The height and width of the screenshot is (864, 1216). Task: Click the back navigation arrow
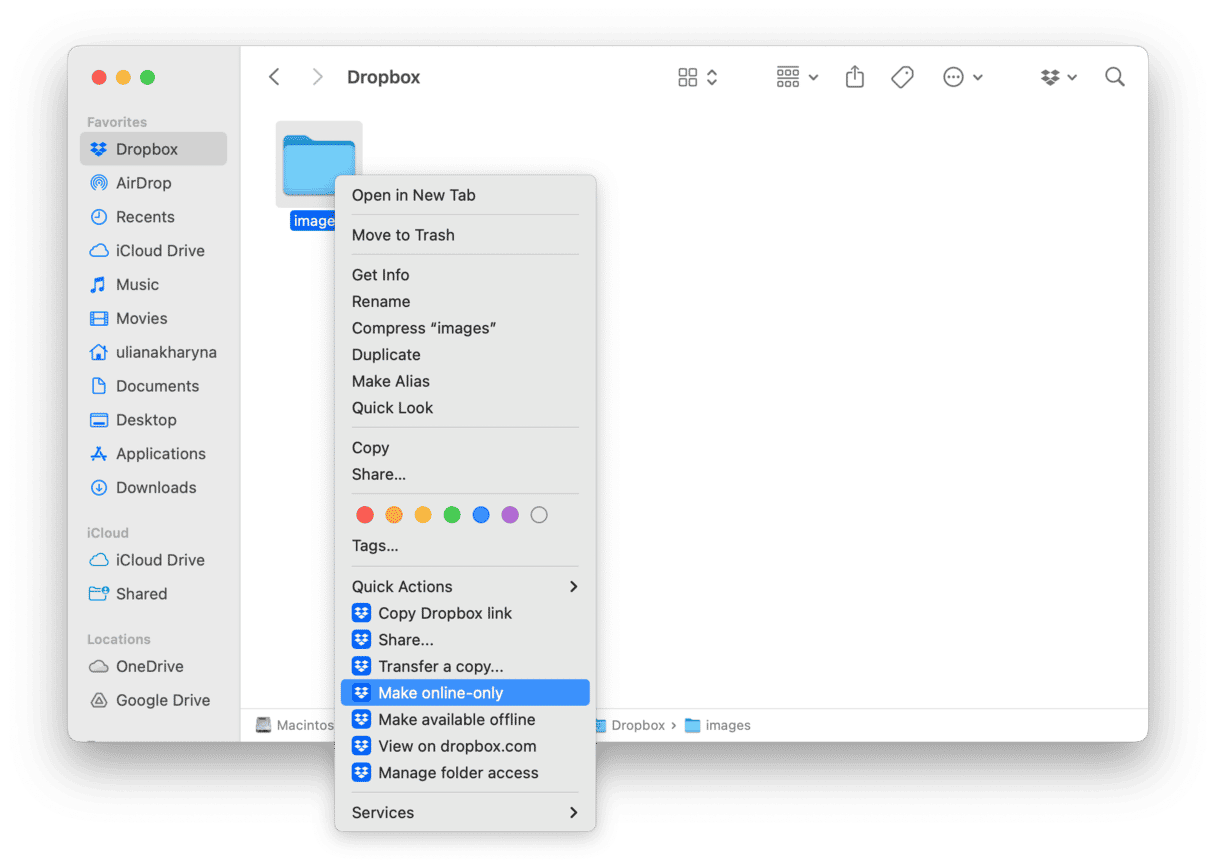pyautogui.click(x=274, y=77)
